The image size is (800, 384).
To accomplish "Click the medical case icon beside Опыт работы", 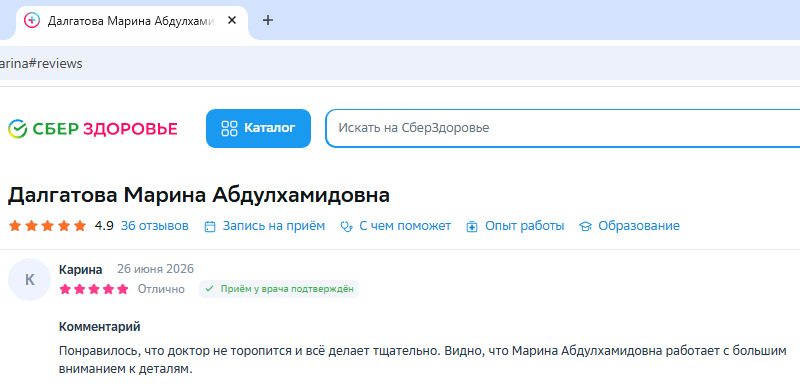I will point(472,227).
